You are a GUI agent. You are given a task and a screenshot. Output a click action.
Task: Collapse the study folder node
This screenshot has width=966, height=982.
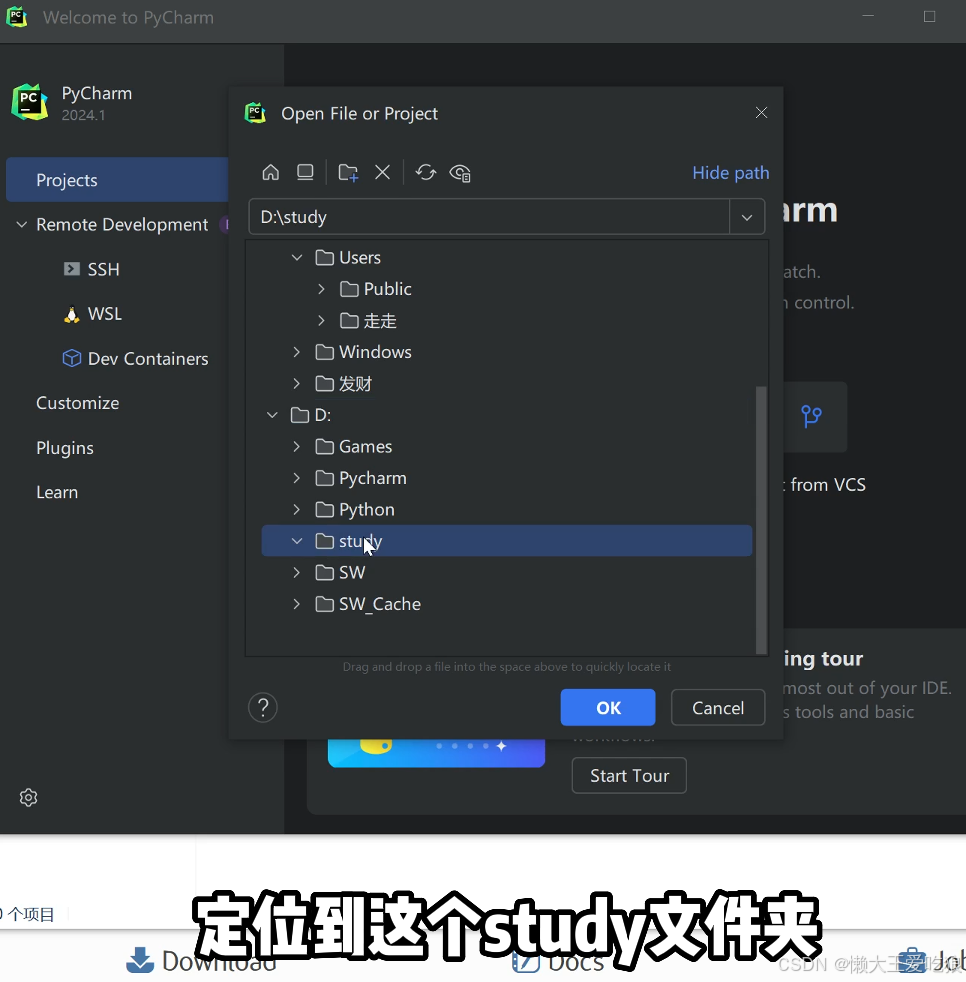[297, 540]
